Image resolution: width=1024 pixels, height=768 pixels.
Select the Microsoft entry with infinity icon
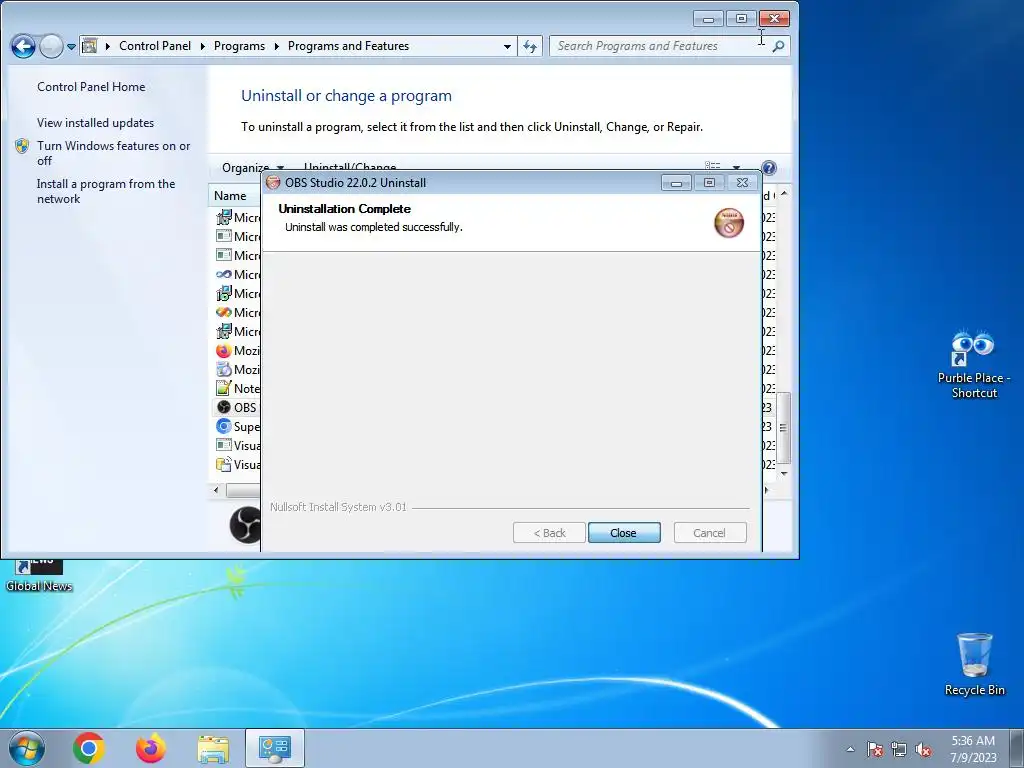224,274
